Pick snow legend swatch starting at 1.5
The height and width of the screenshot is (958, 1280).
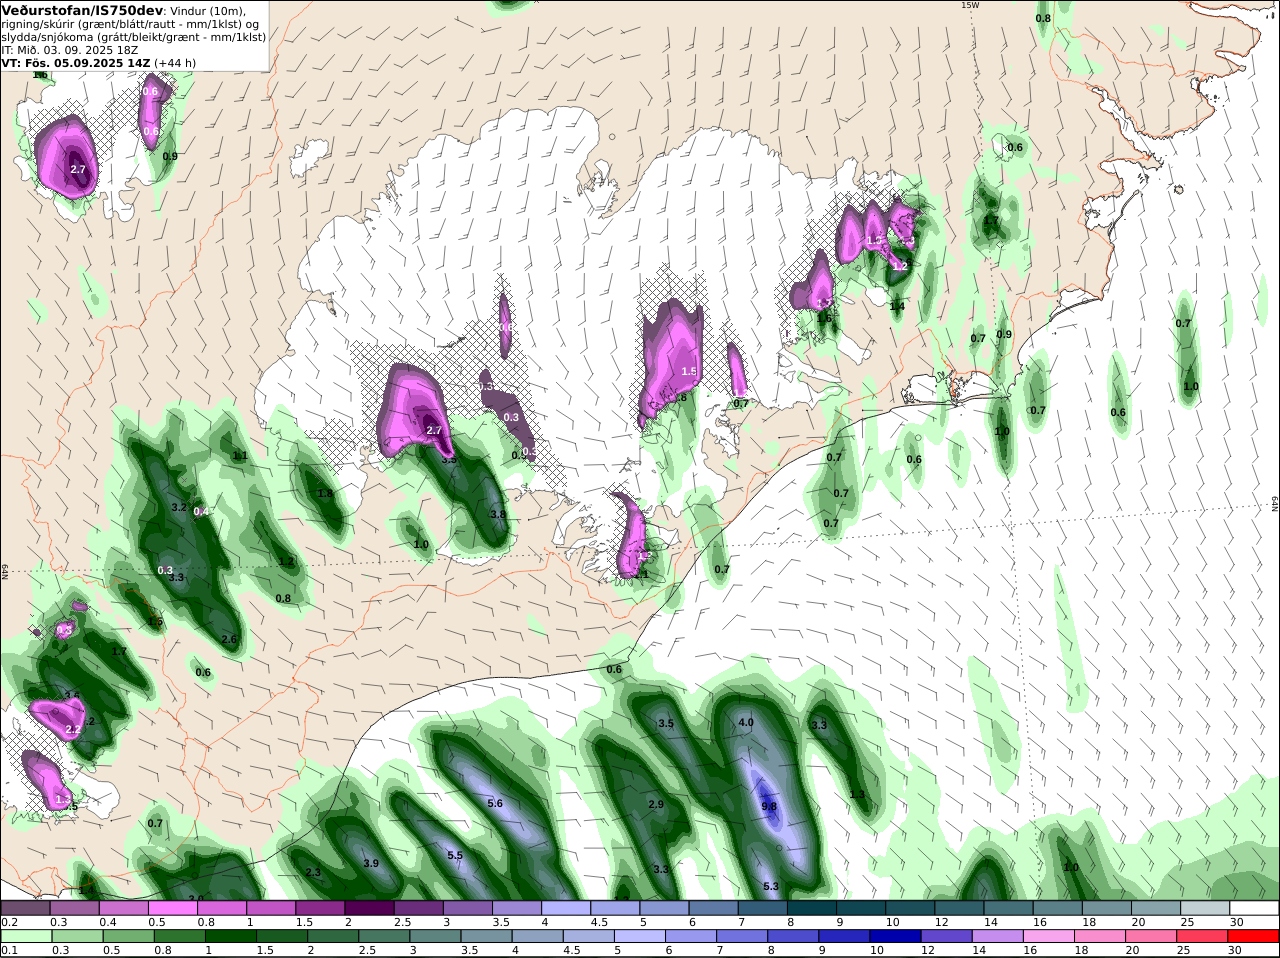(x=320, y=908)
